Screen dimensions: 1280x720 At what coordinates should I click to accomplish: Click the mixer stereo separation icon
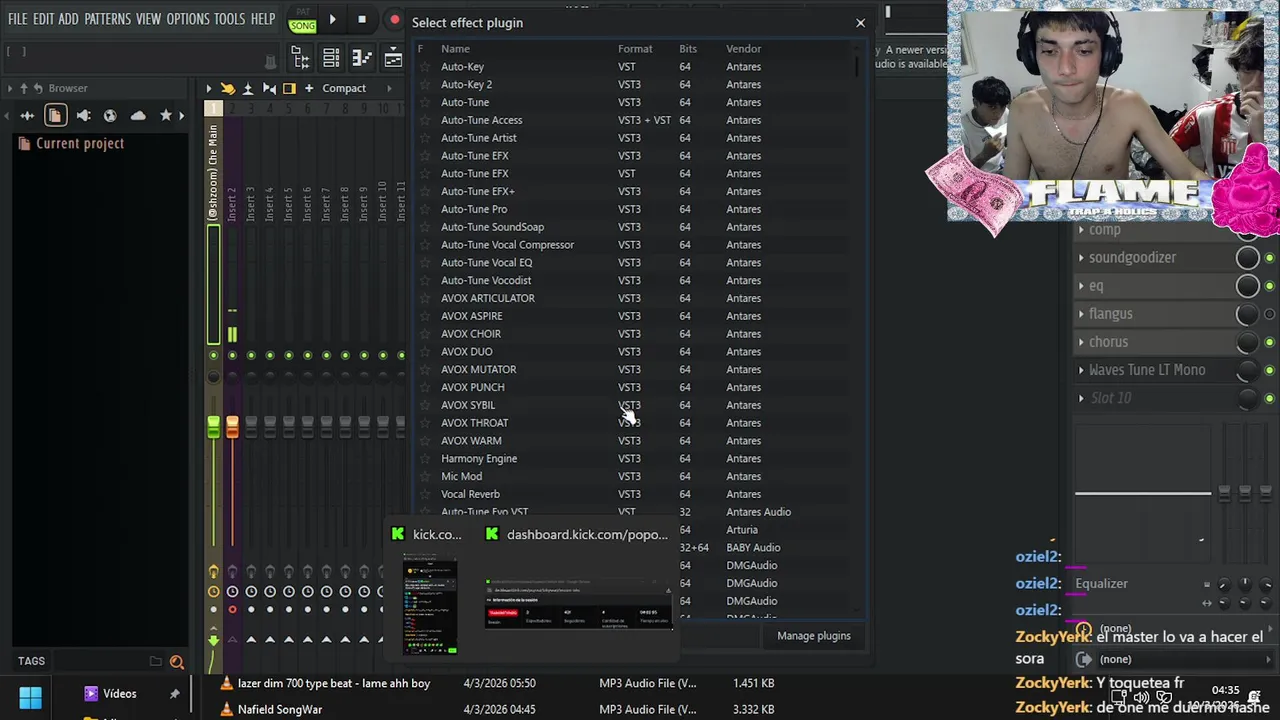(x=269, y=88)
